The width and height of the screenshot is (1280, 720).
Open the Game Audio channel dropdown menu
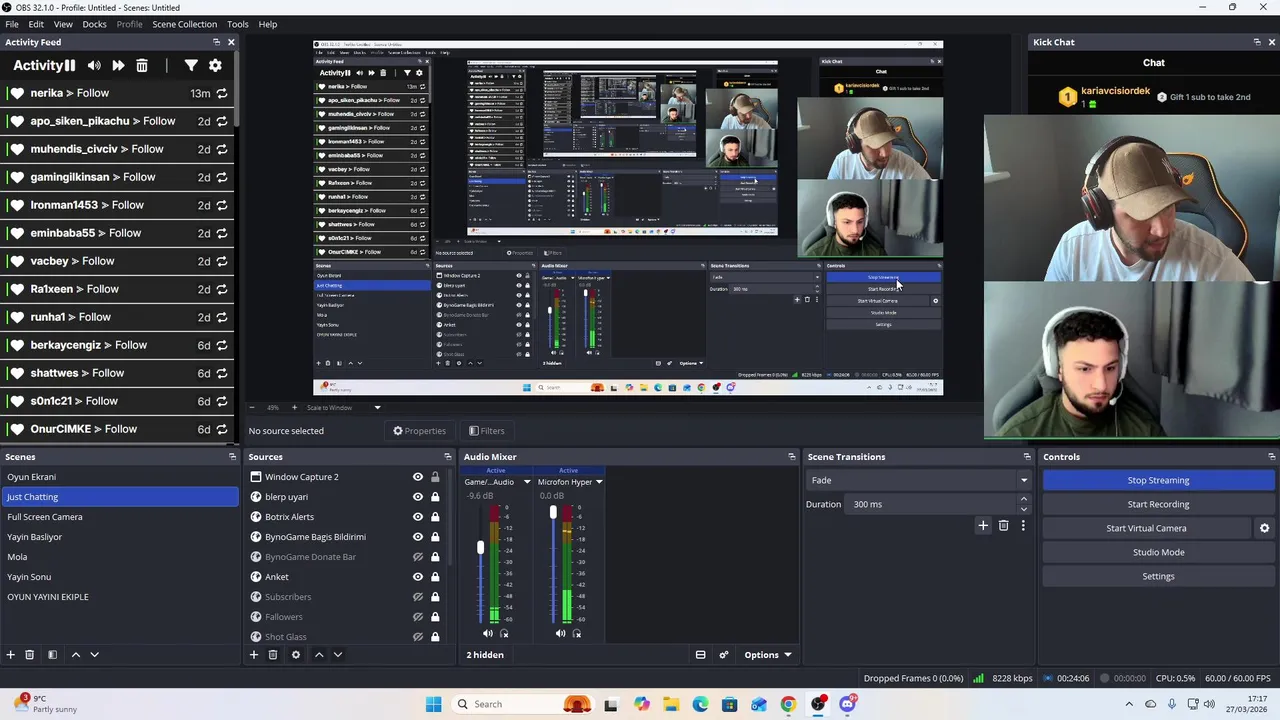(x=527, y=482)
